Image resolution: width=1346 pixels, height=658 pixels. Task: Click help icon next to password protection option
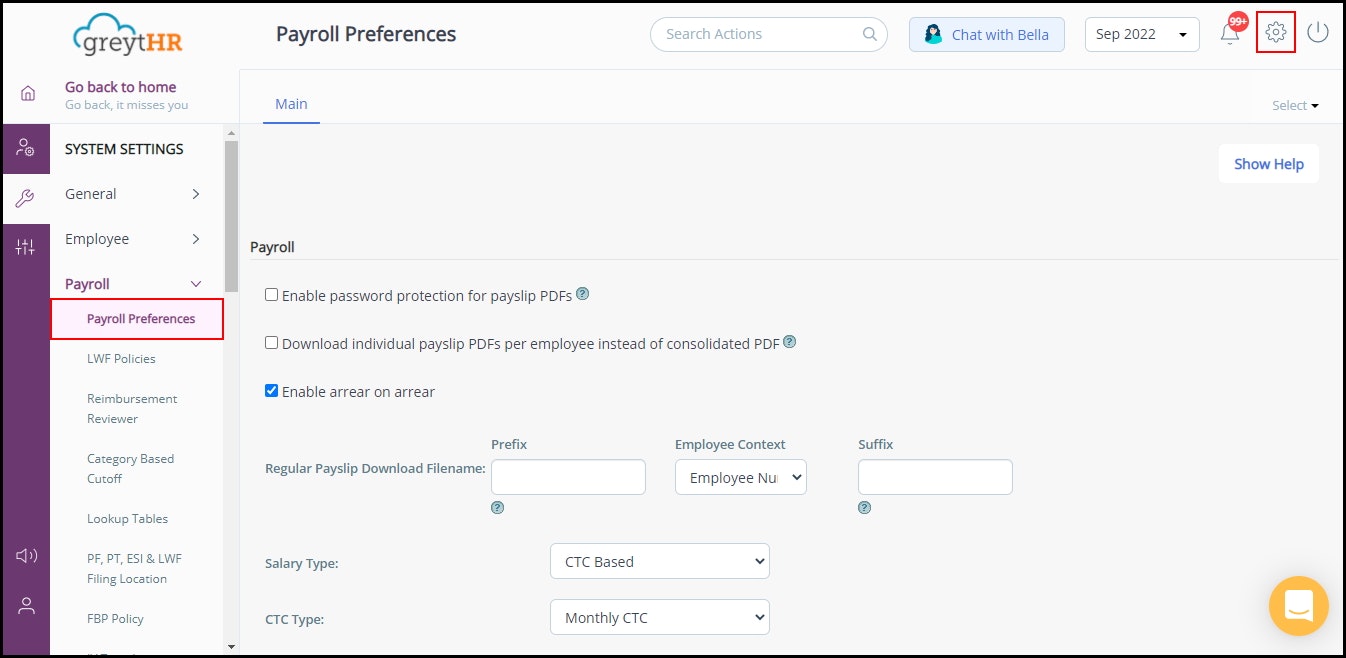click(x=582, y=294)
